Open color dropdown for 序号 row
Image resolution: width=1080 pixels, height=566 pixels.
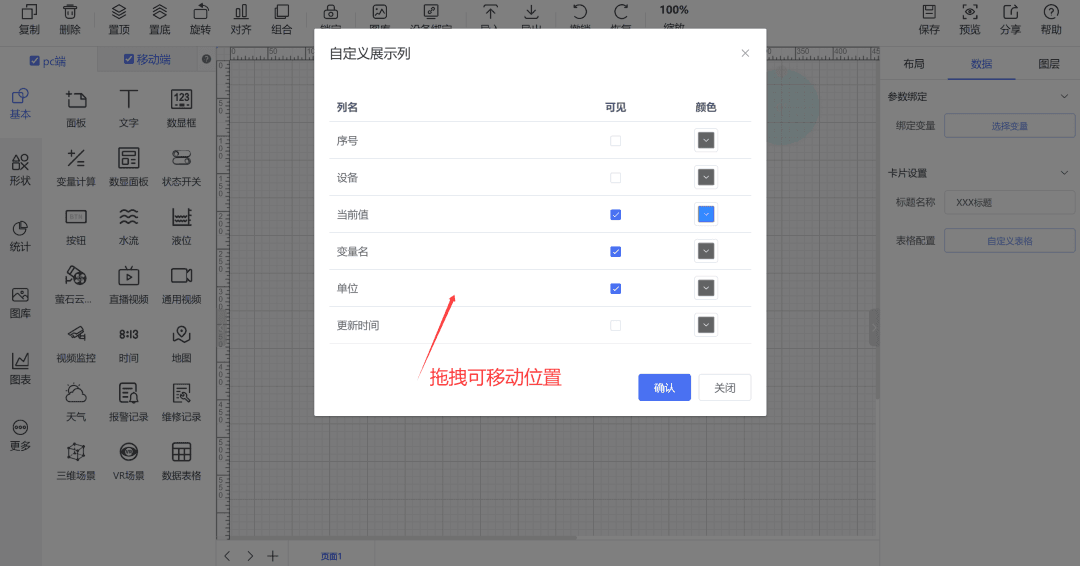(706, 140)
